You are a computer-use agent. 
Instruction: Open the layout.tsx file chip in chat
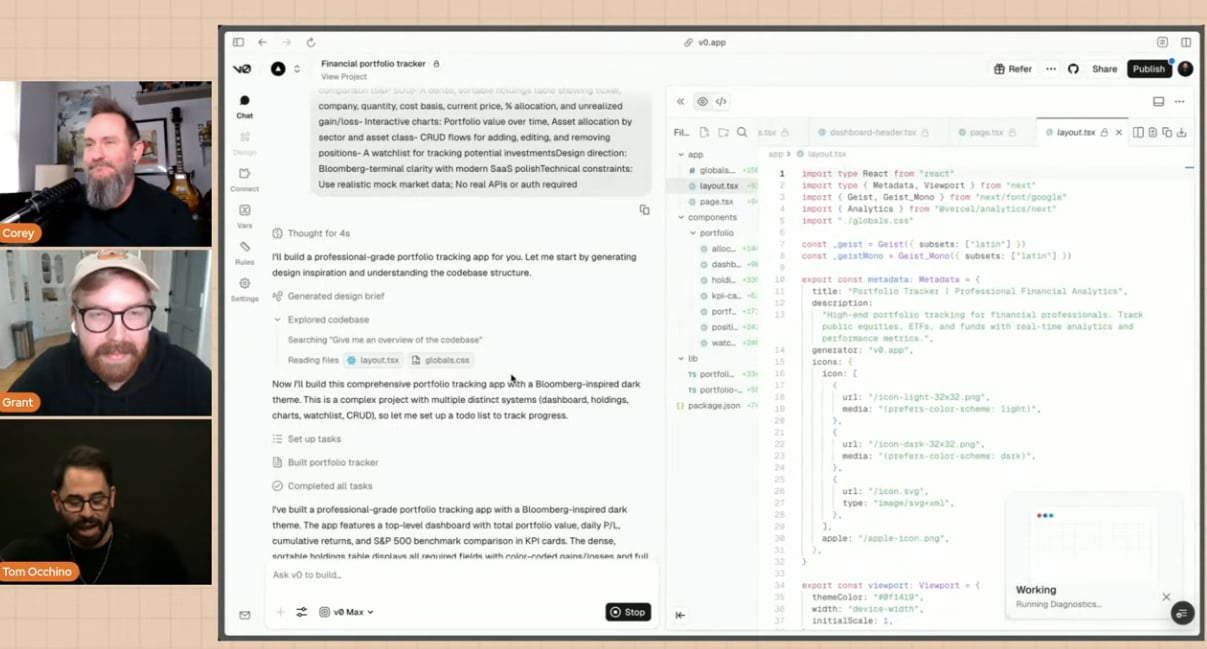(374, 360)
